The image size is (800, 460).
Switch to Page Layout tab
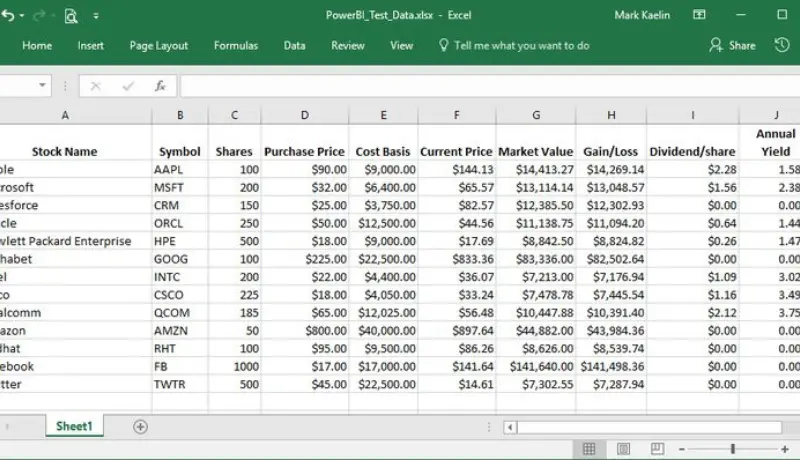[x=159, y=45]
